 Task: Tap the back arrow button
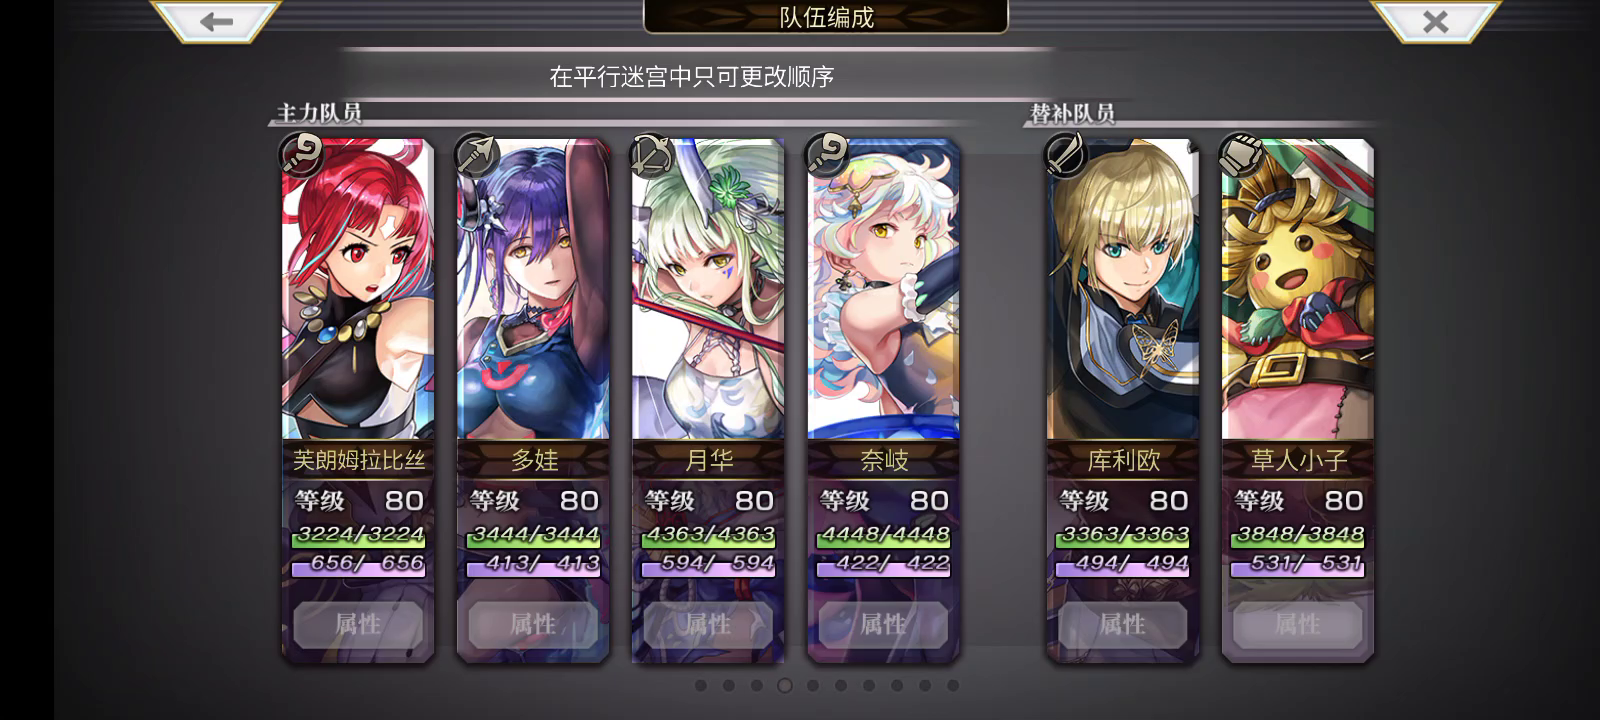[x=216, y=21]
